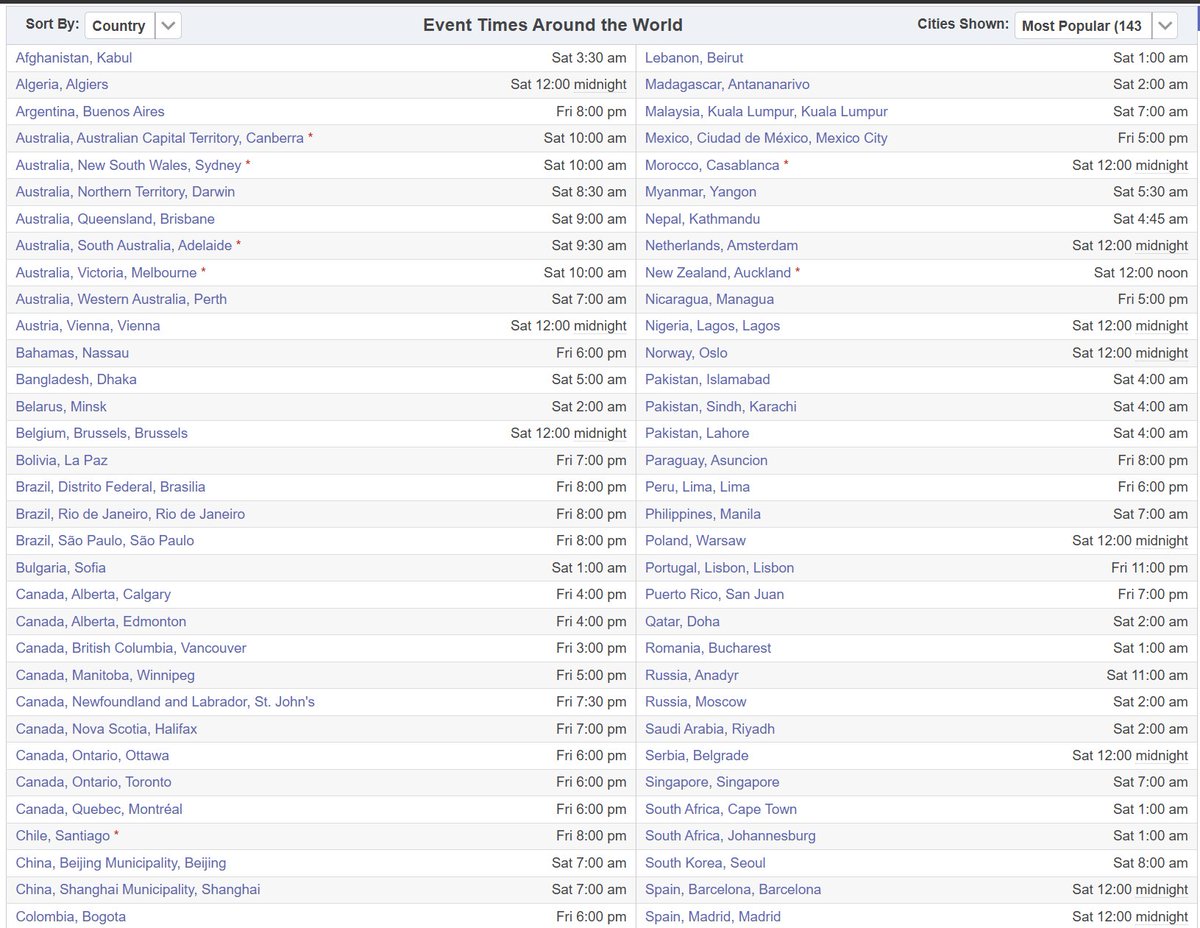Screen dimensions: 1200x928
Task: Open the China, Shanghai Municipality link
Action: click(138, 890)
